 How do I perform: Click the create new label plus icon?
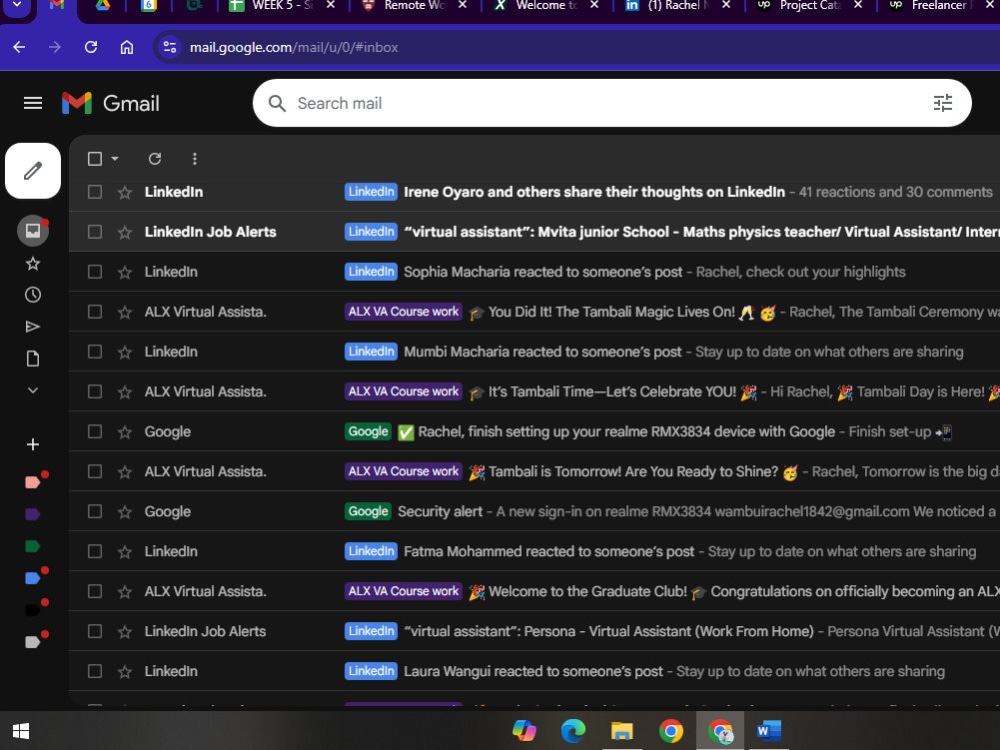[x=33, y=445]
